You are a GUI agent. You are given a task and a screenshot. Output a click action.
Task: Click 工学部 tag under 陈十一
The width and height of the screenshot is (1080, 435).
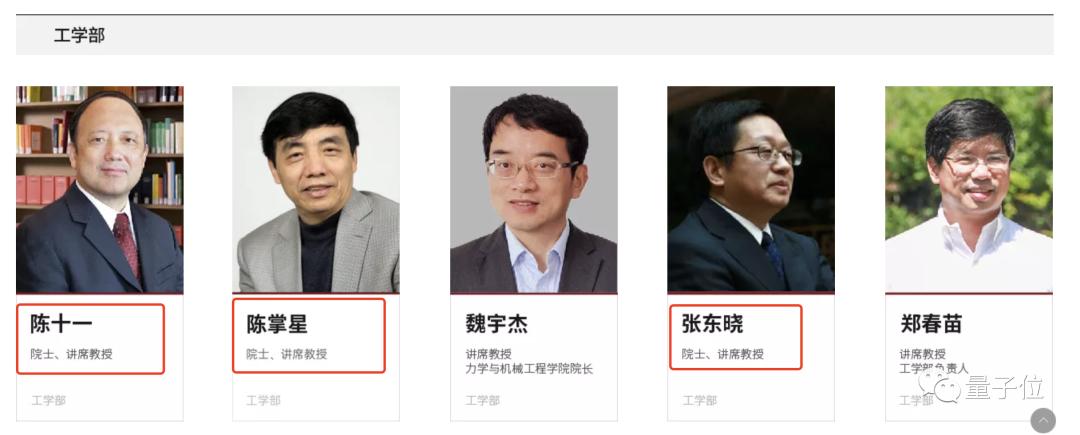click(x=48, y=400)
